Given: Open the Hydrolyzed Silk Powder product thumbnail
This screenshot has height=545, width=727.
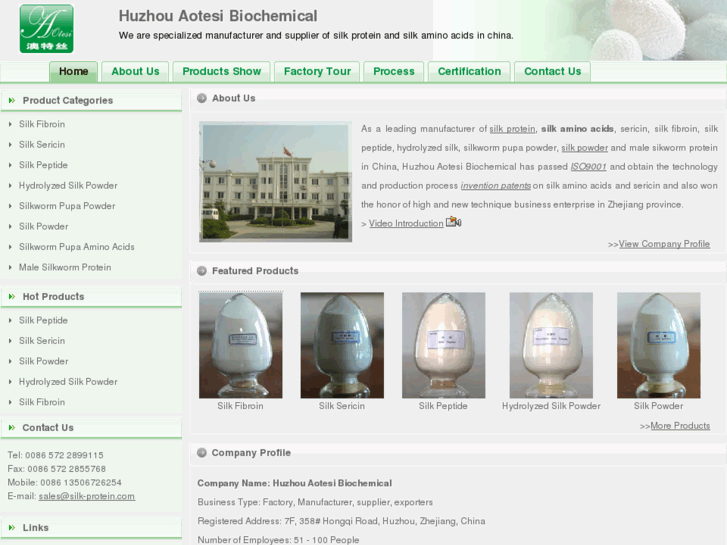Looking at the screenshot, I should click(x=551, y=345).
